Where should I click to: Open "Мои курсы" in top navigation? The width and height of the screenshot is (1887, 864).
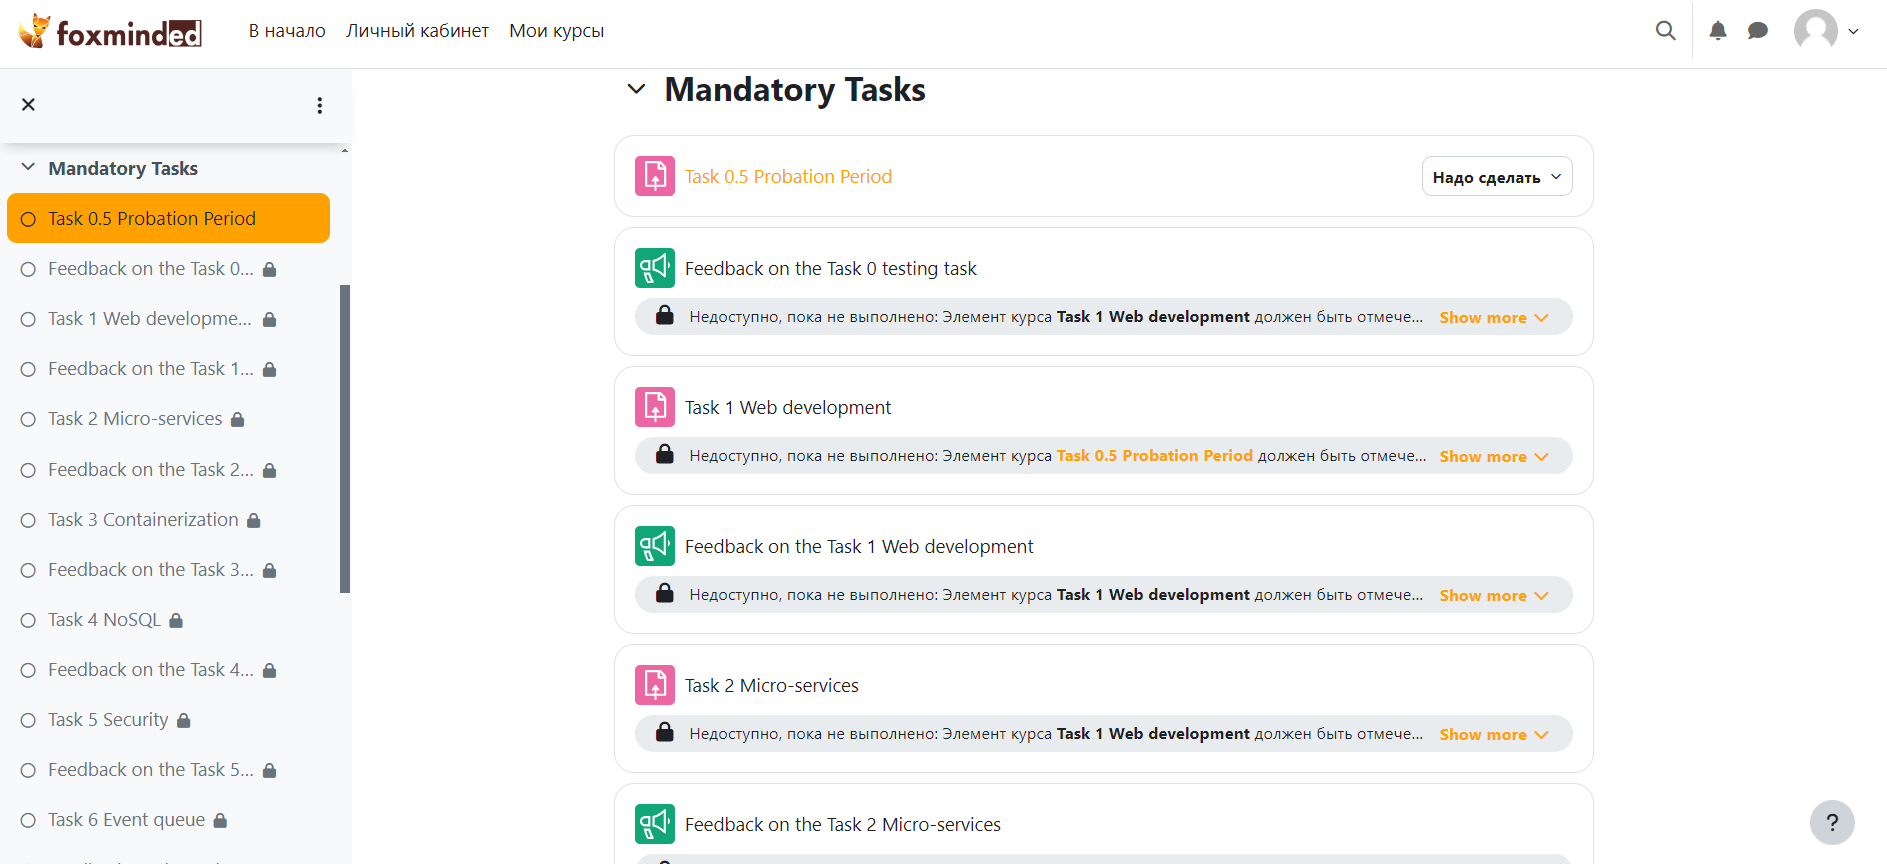(556, 31)
